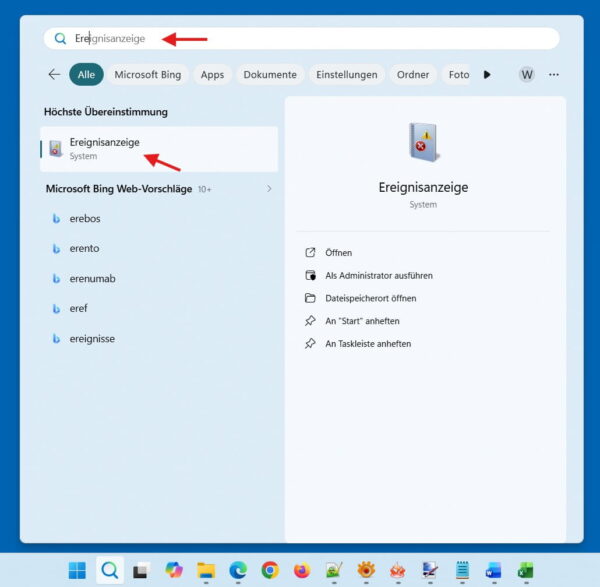600x587 pixels.
Task: Choose Als Administrator ausführen
Action: (x=379, y=276)
